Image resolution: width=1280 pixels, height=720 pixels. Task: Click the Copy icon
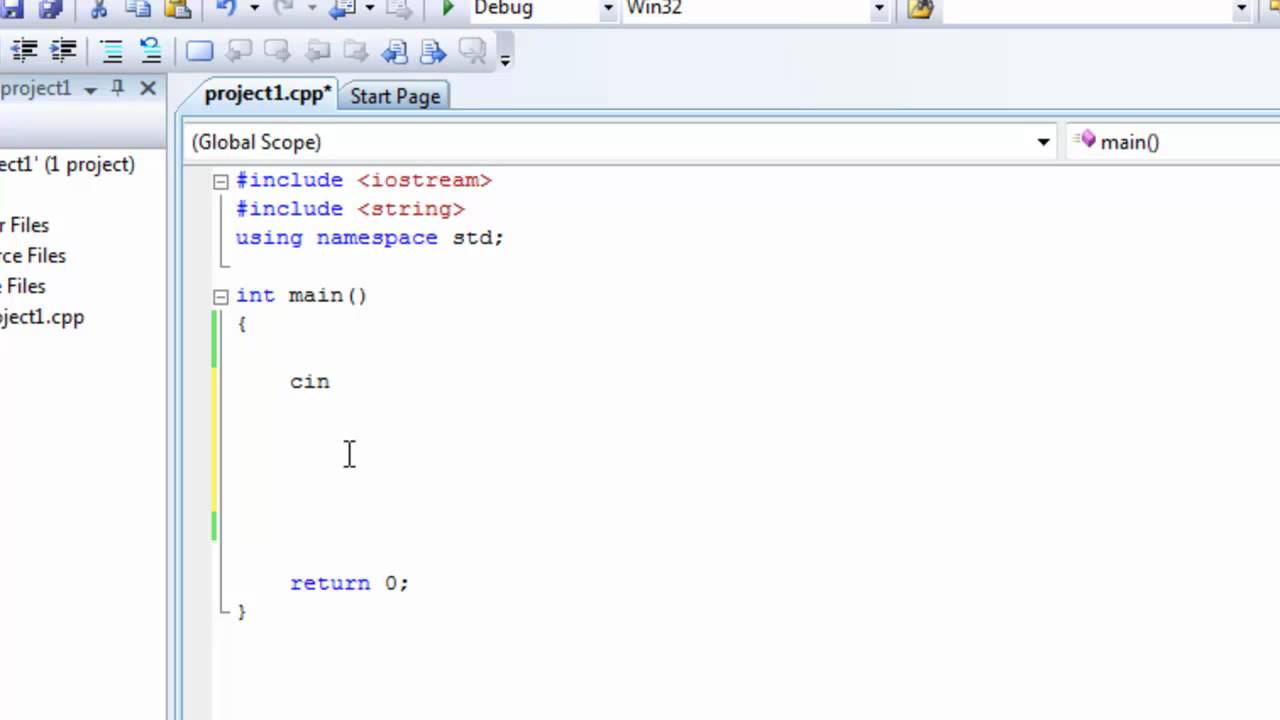click(x=138, y=8)
